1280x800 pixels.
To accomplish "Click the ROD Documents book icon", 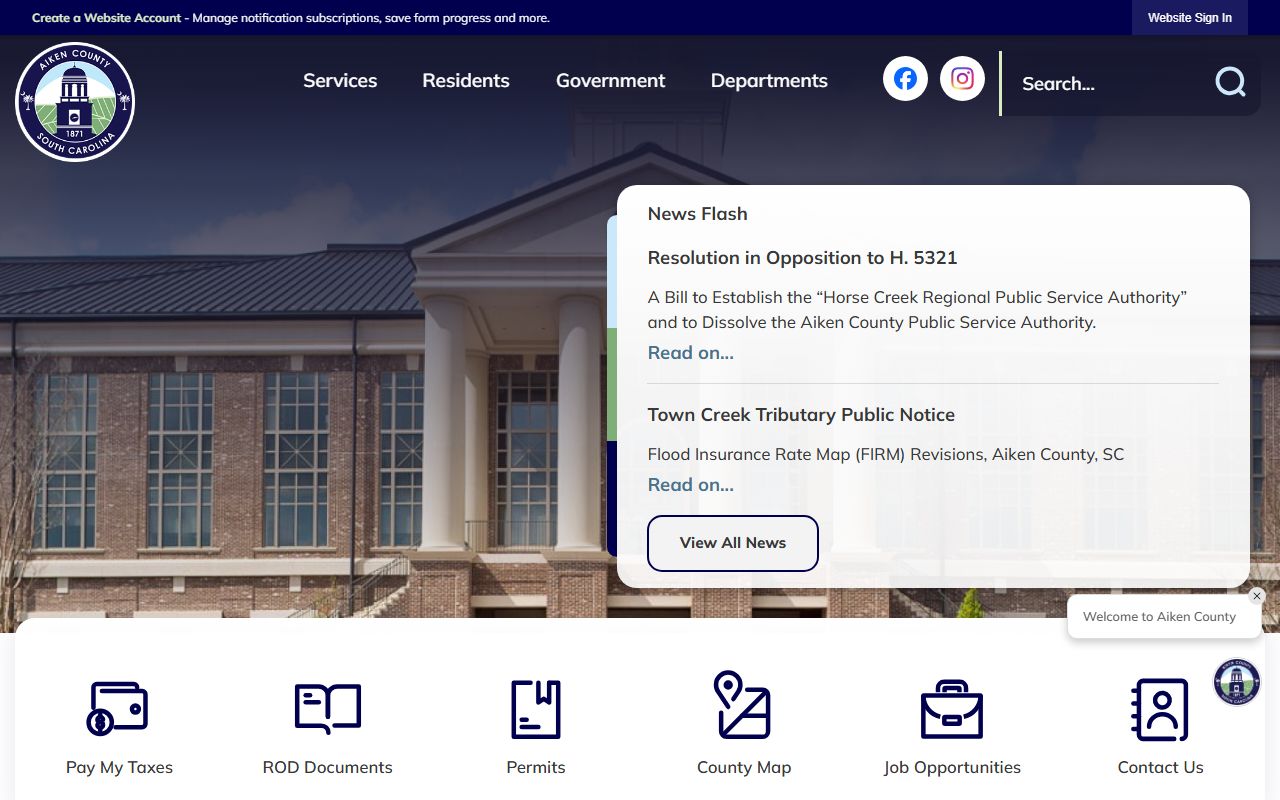I will (x=328, y=708).
